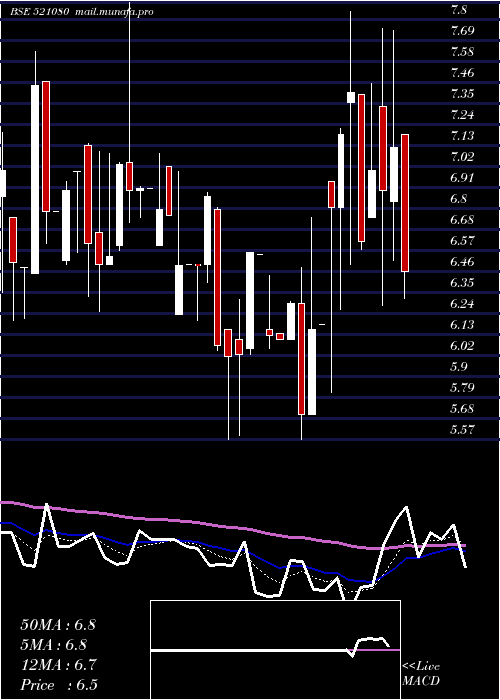This screenshot has width=500, height=700.
Task: Select the 6.57 price axis label
Action: pos(462,241)
